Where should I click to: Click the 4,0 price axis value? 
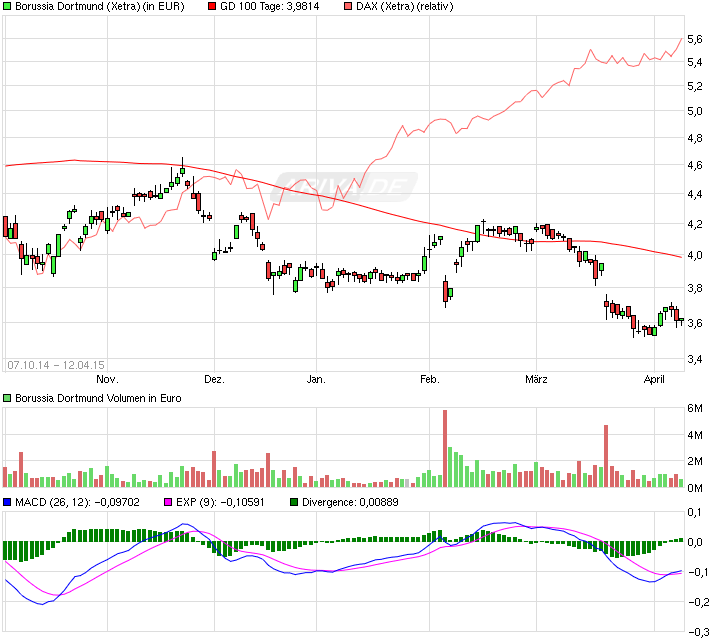point(695,255)
